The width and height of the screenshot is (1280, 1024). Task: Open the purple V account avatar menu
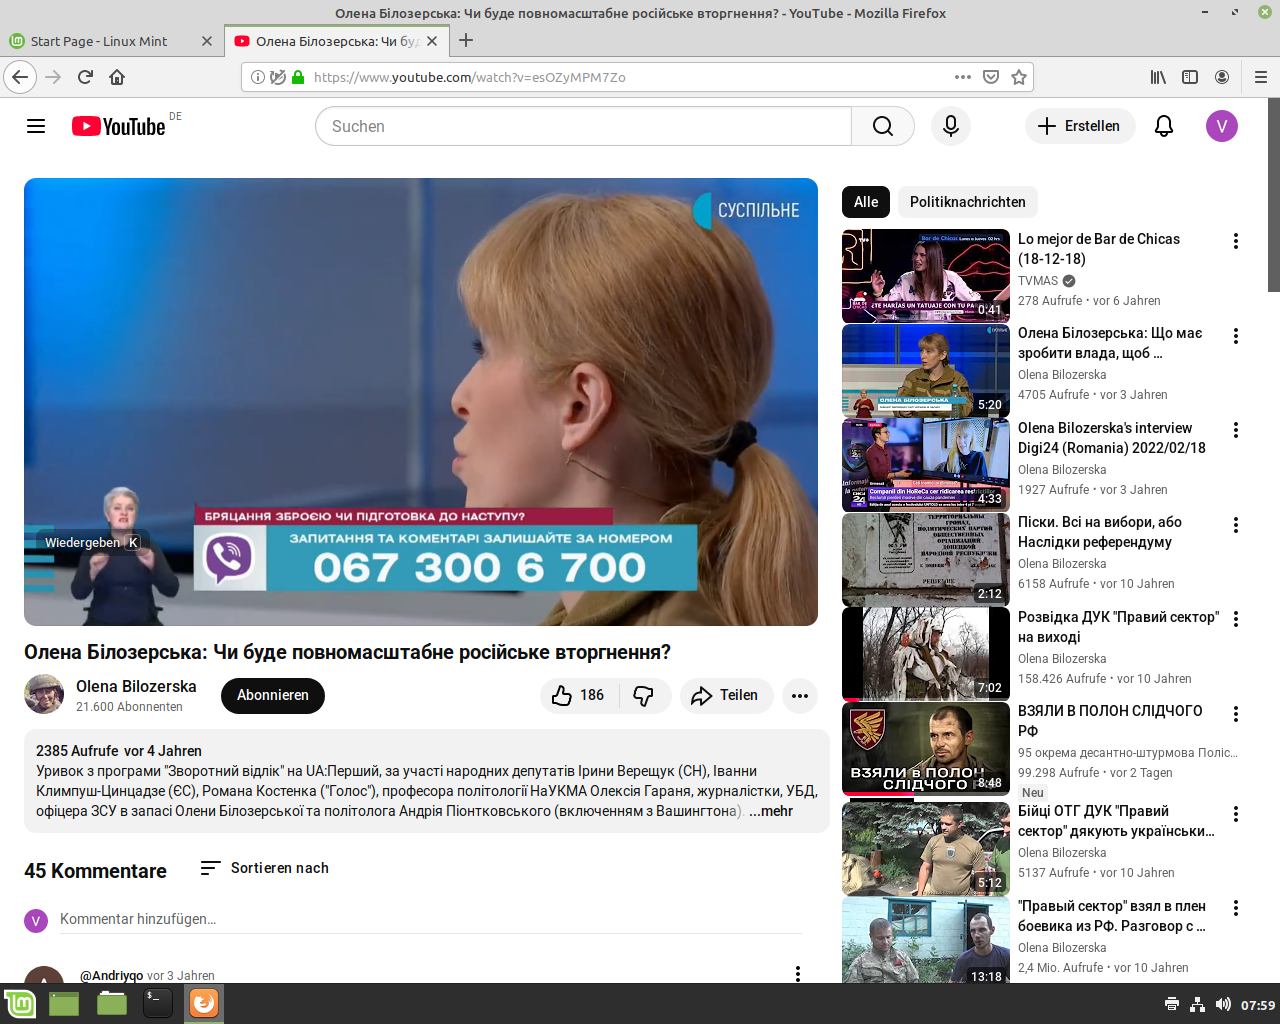[x=1222, y=126]
